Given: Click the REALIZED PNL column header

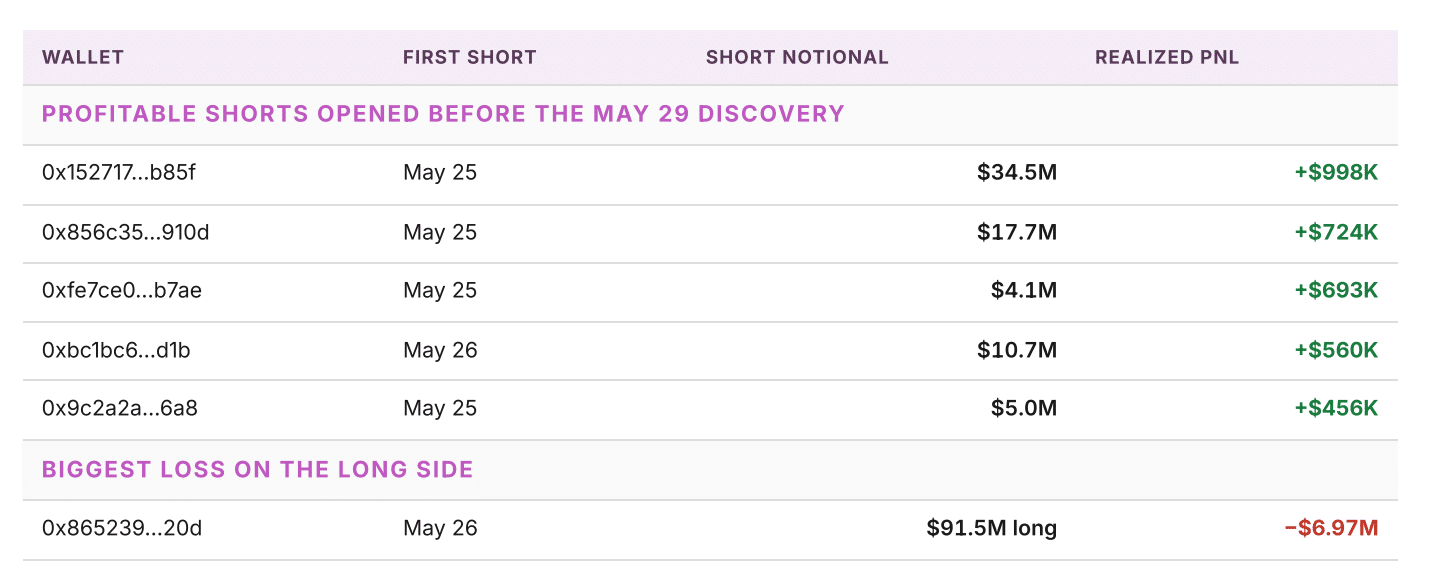Looking at the screenshot, I should click(1167, 57).
